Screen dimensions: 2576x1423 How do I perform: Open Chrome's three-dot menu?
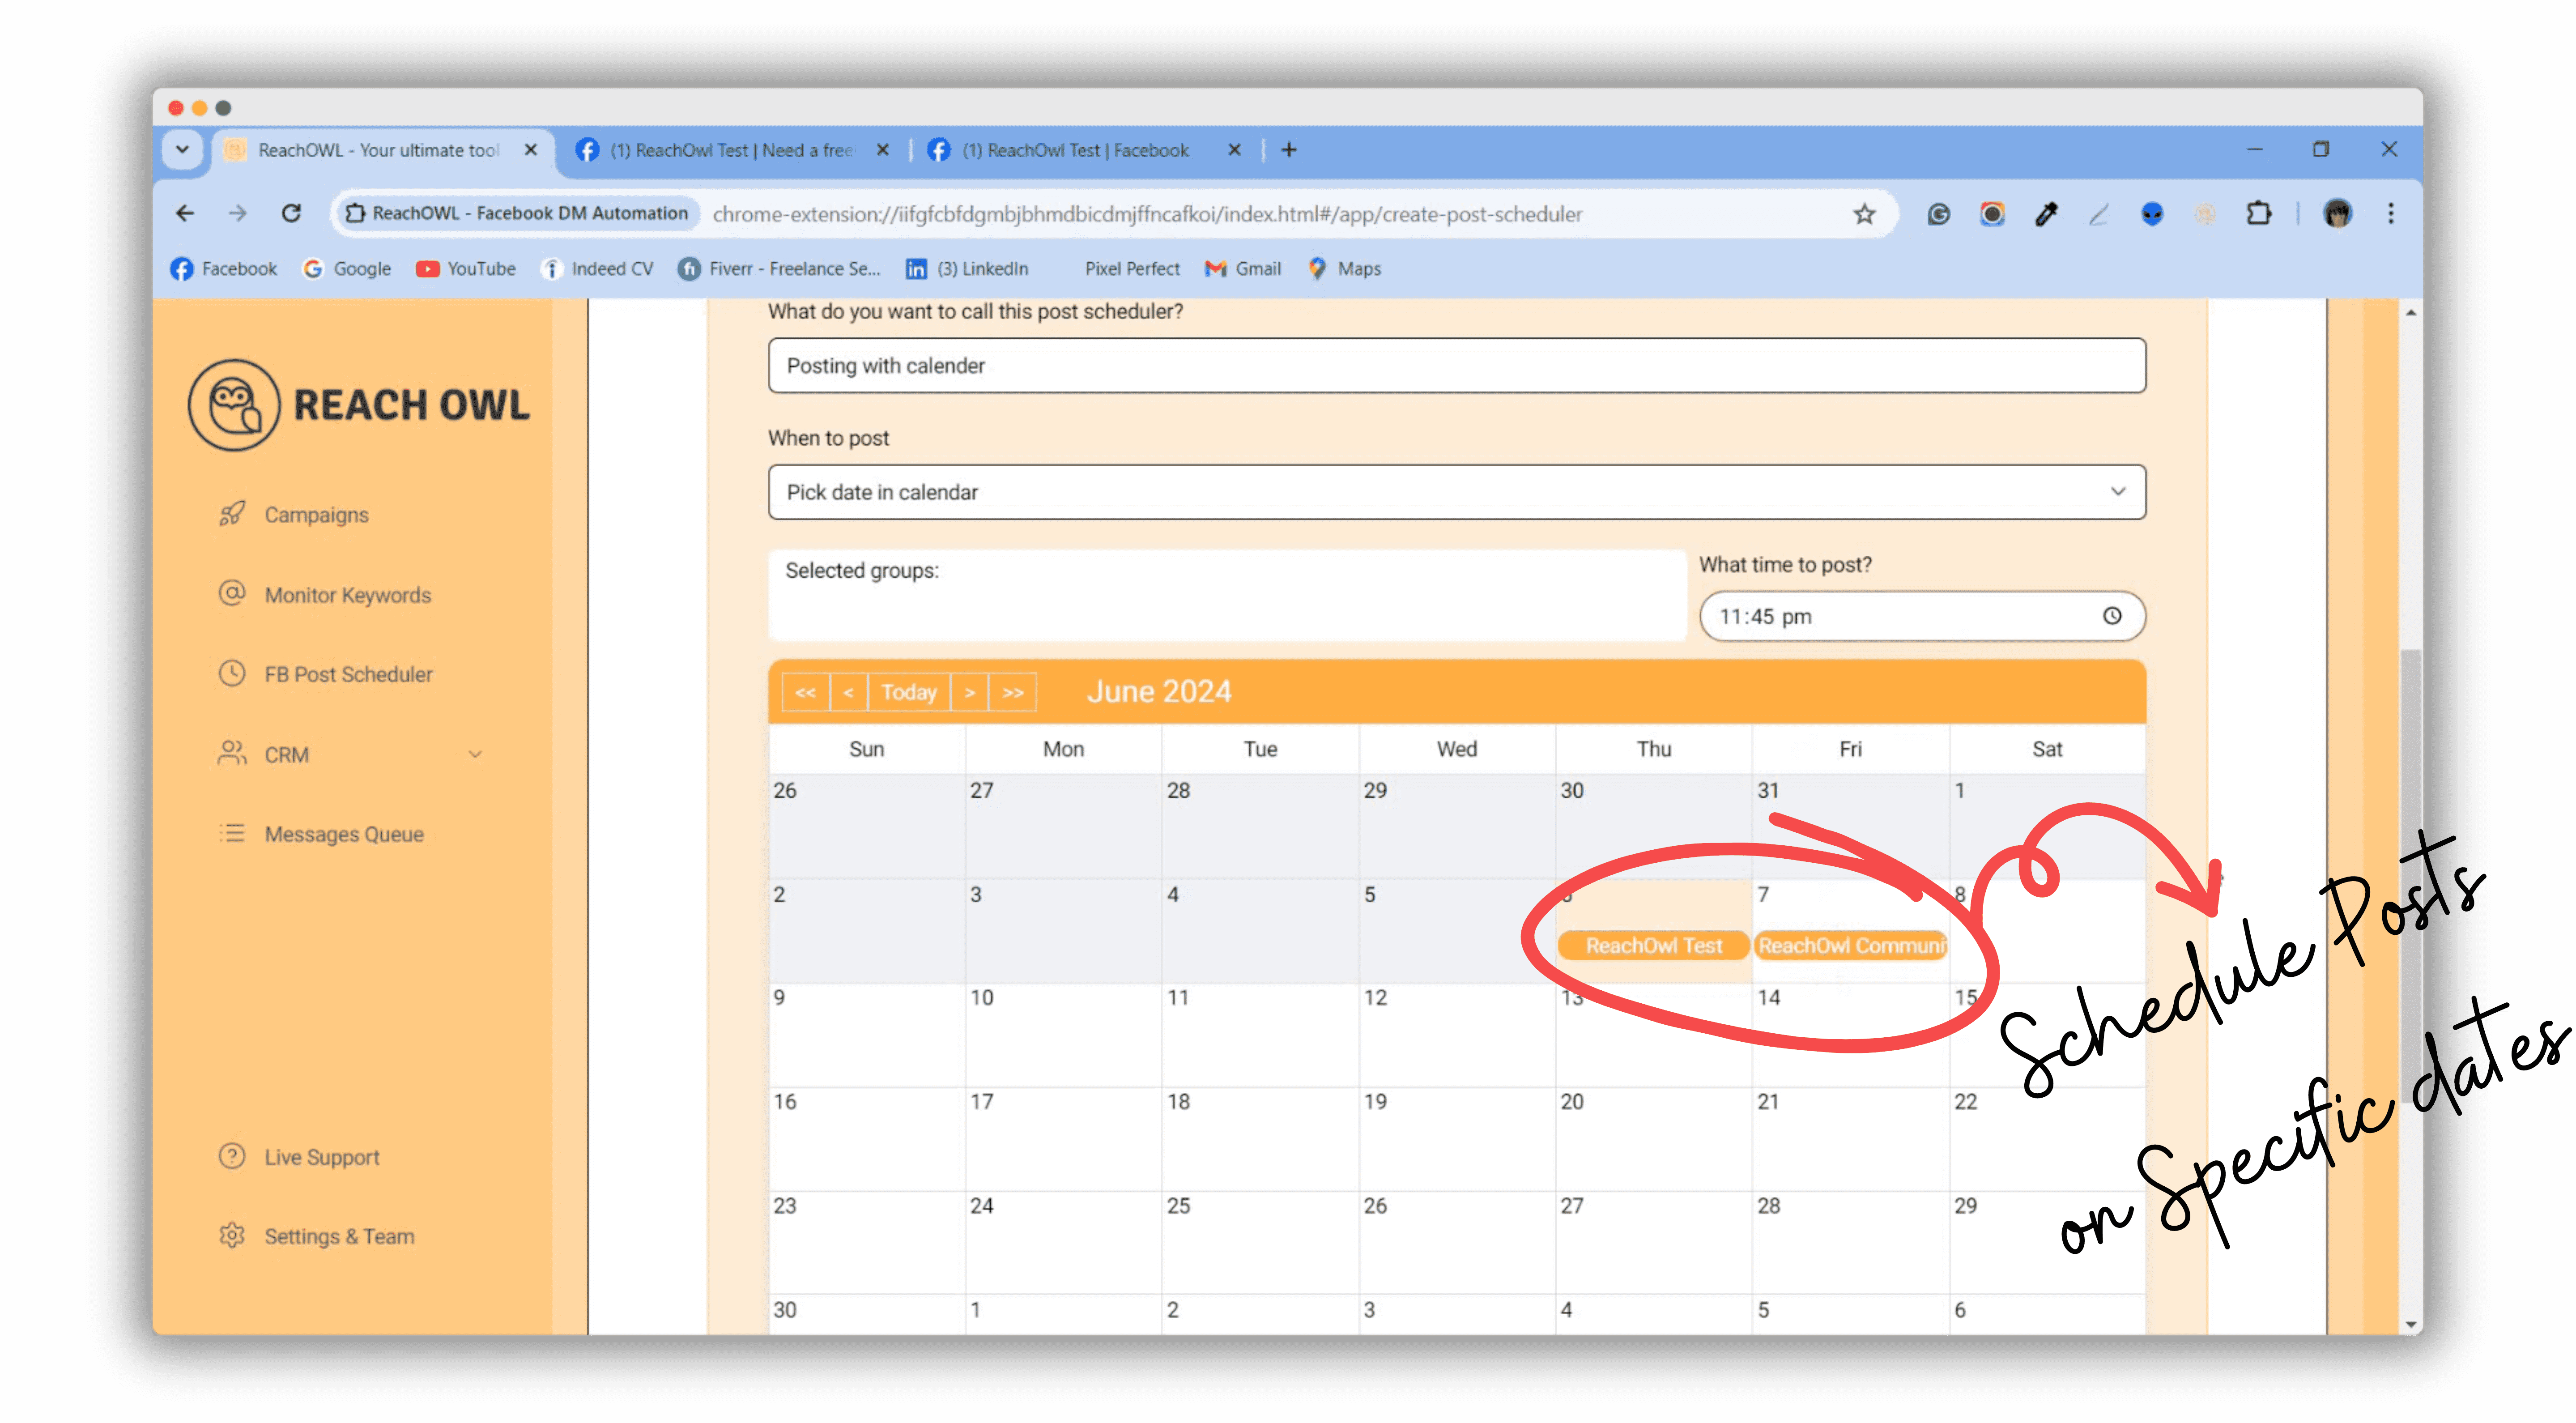point(2391,213)
